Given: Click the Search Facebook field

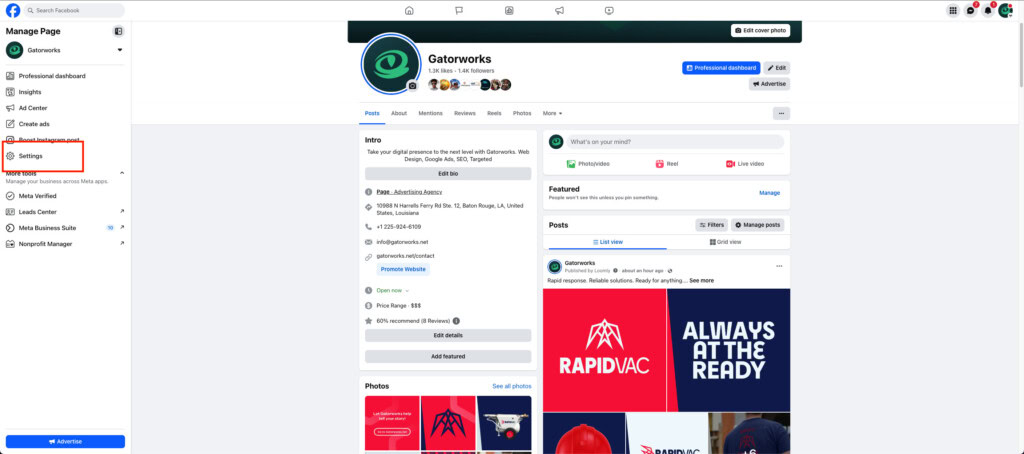Looking at the screenshot, I should 74,10.
